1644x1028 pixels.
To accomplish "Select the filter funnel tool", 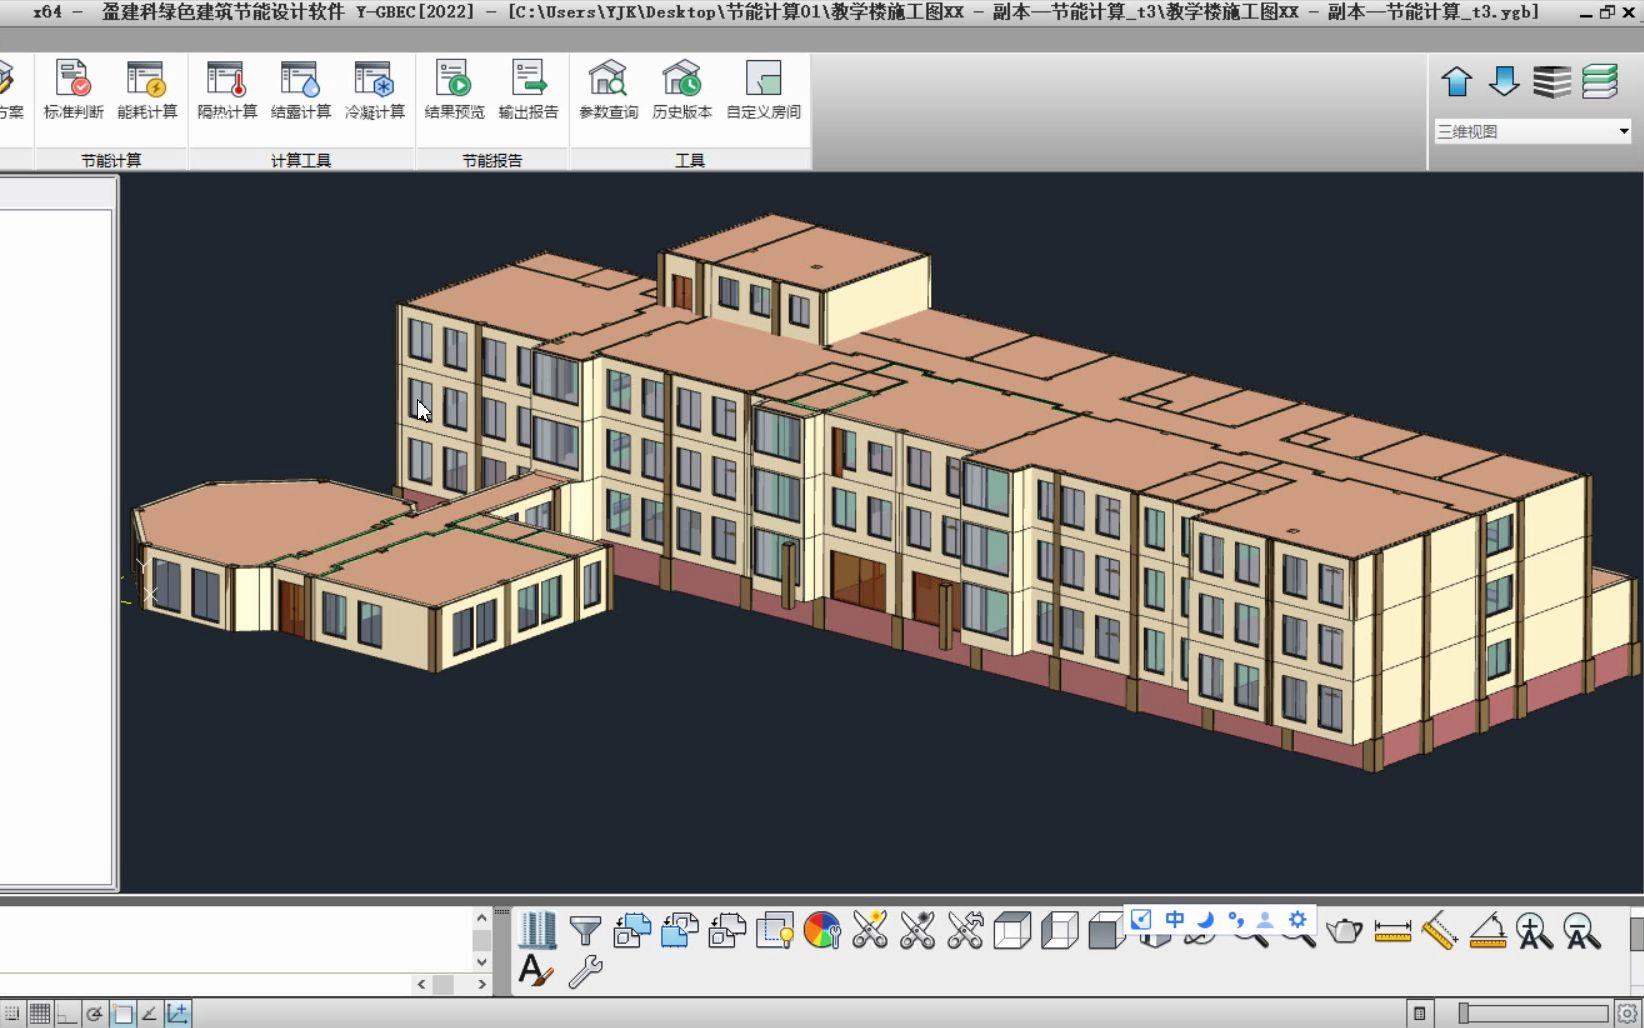I will [585, 930].
